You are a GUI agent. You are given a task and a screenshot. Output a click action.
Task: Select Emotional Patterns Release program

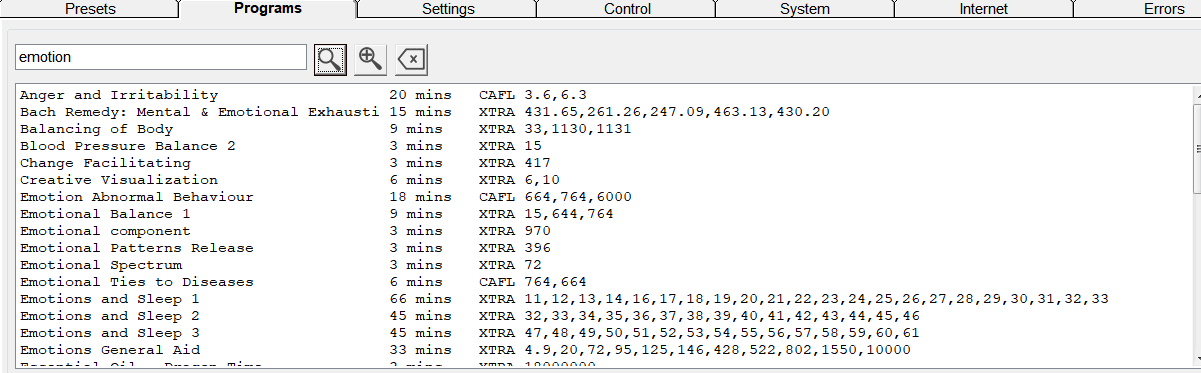tap(605, 248)
